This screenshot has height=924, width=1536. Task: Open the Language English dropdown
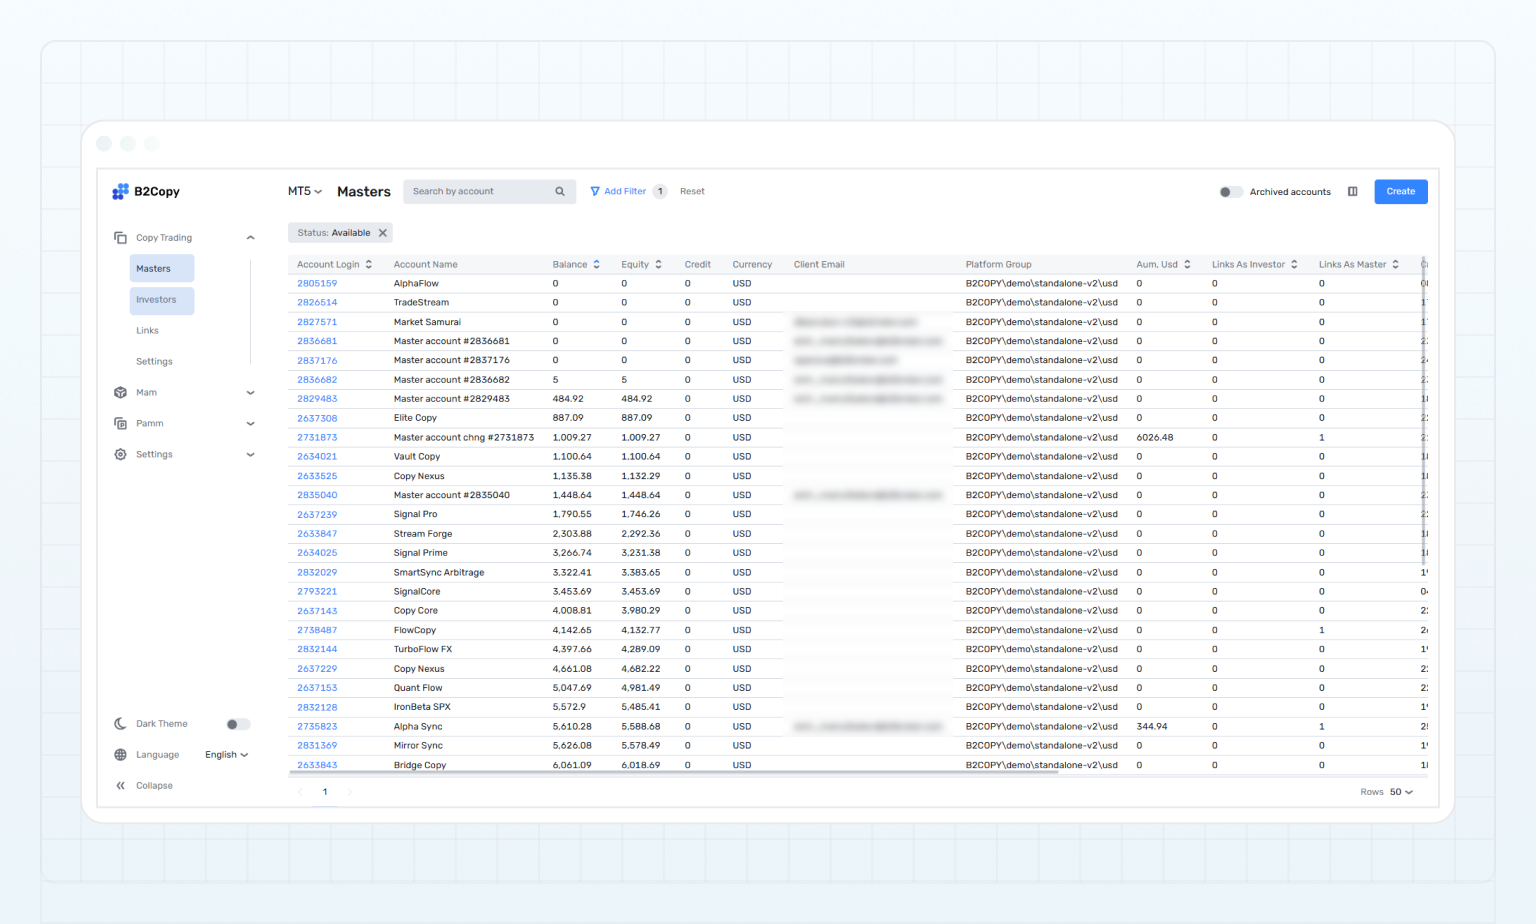pos(226,755)
